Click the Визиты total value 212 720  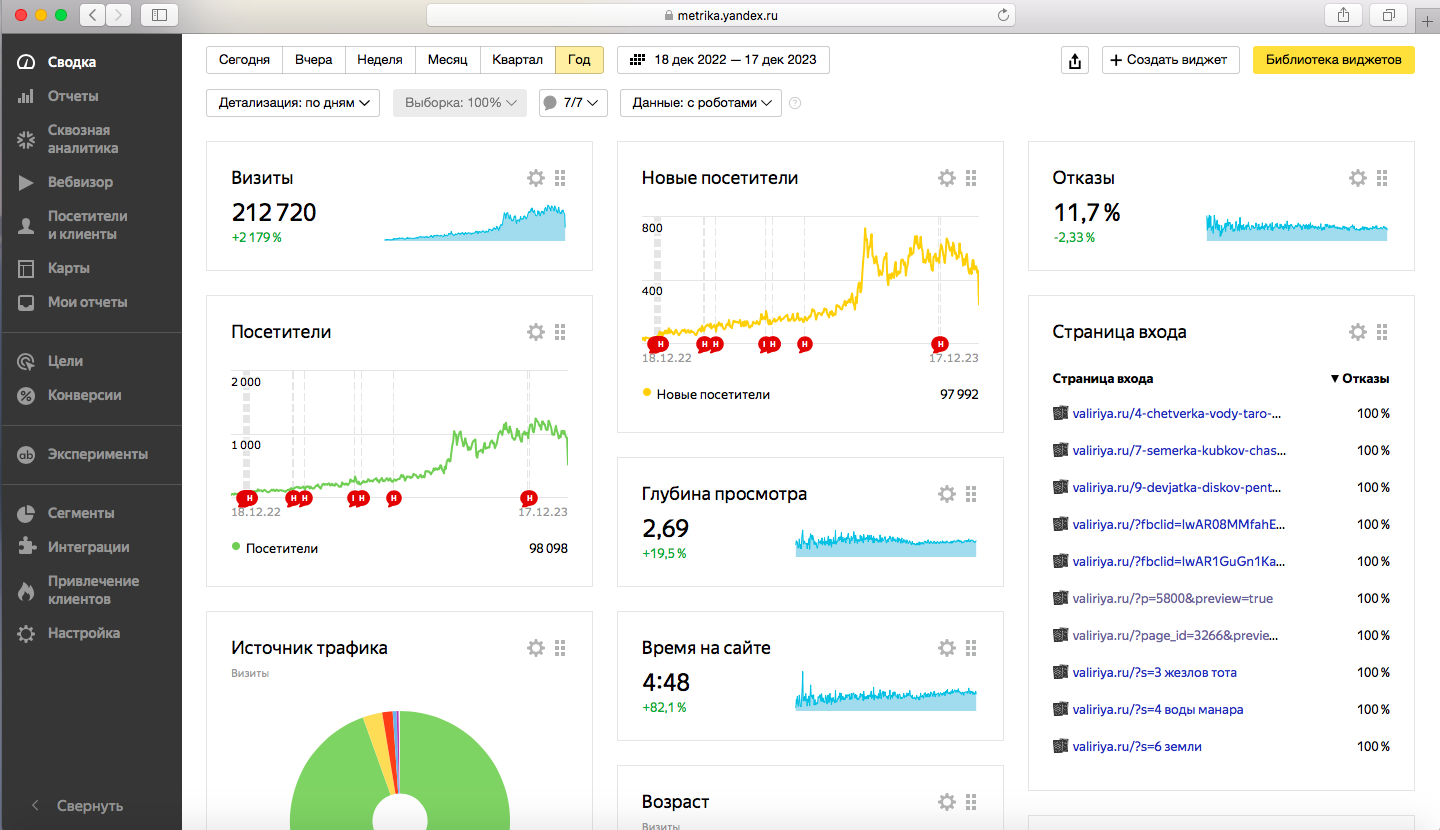[274, 212]
